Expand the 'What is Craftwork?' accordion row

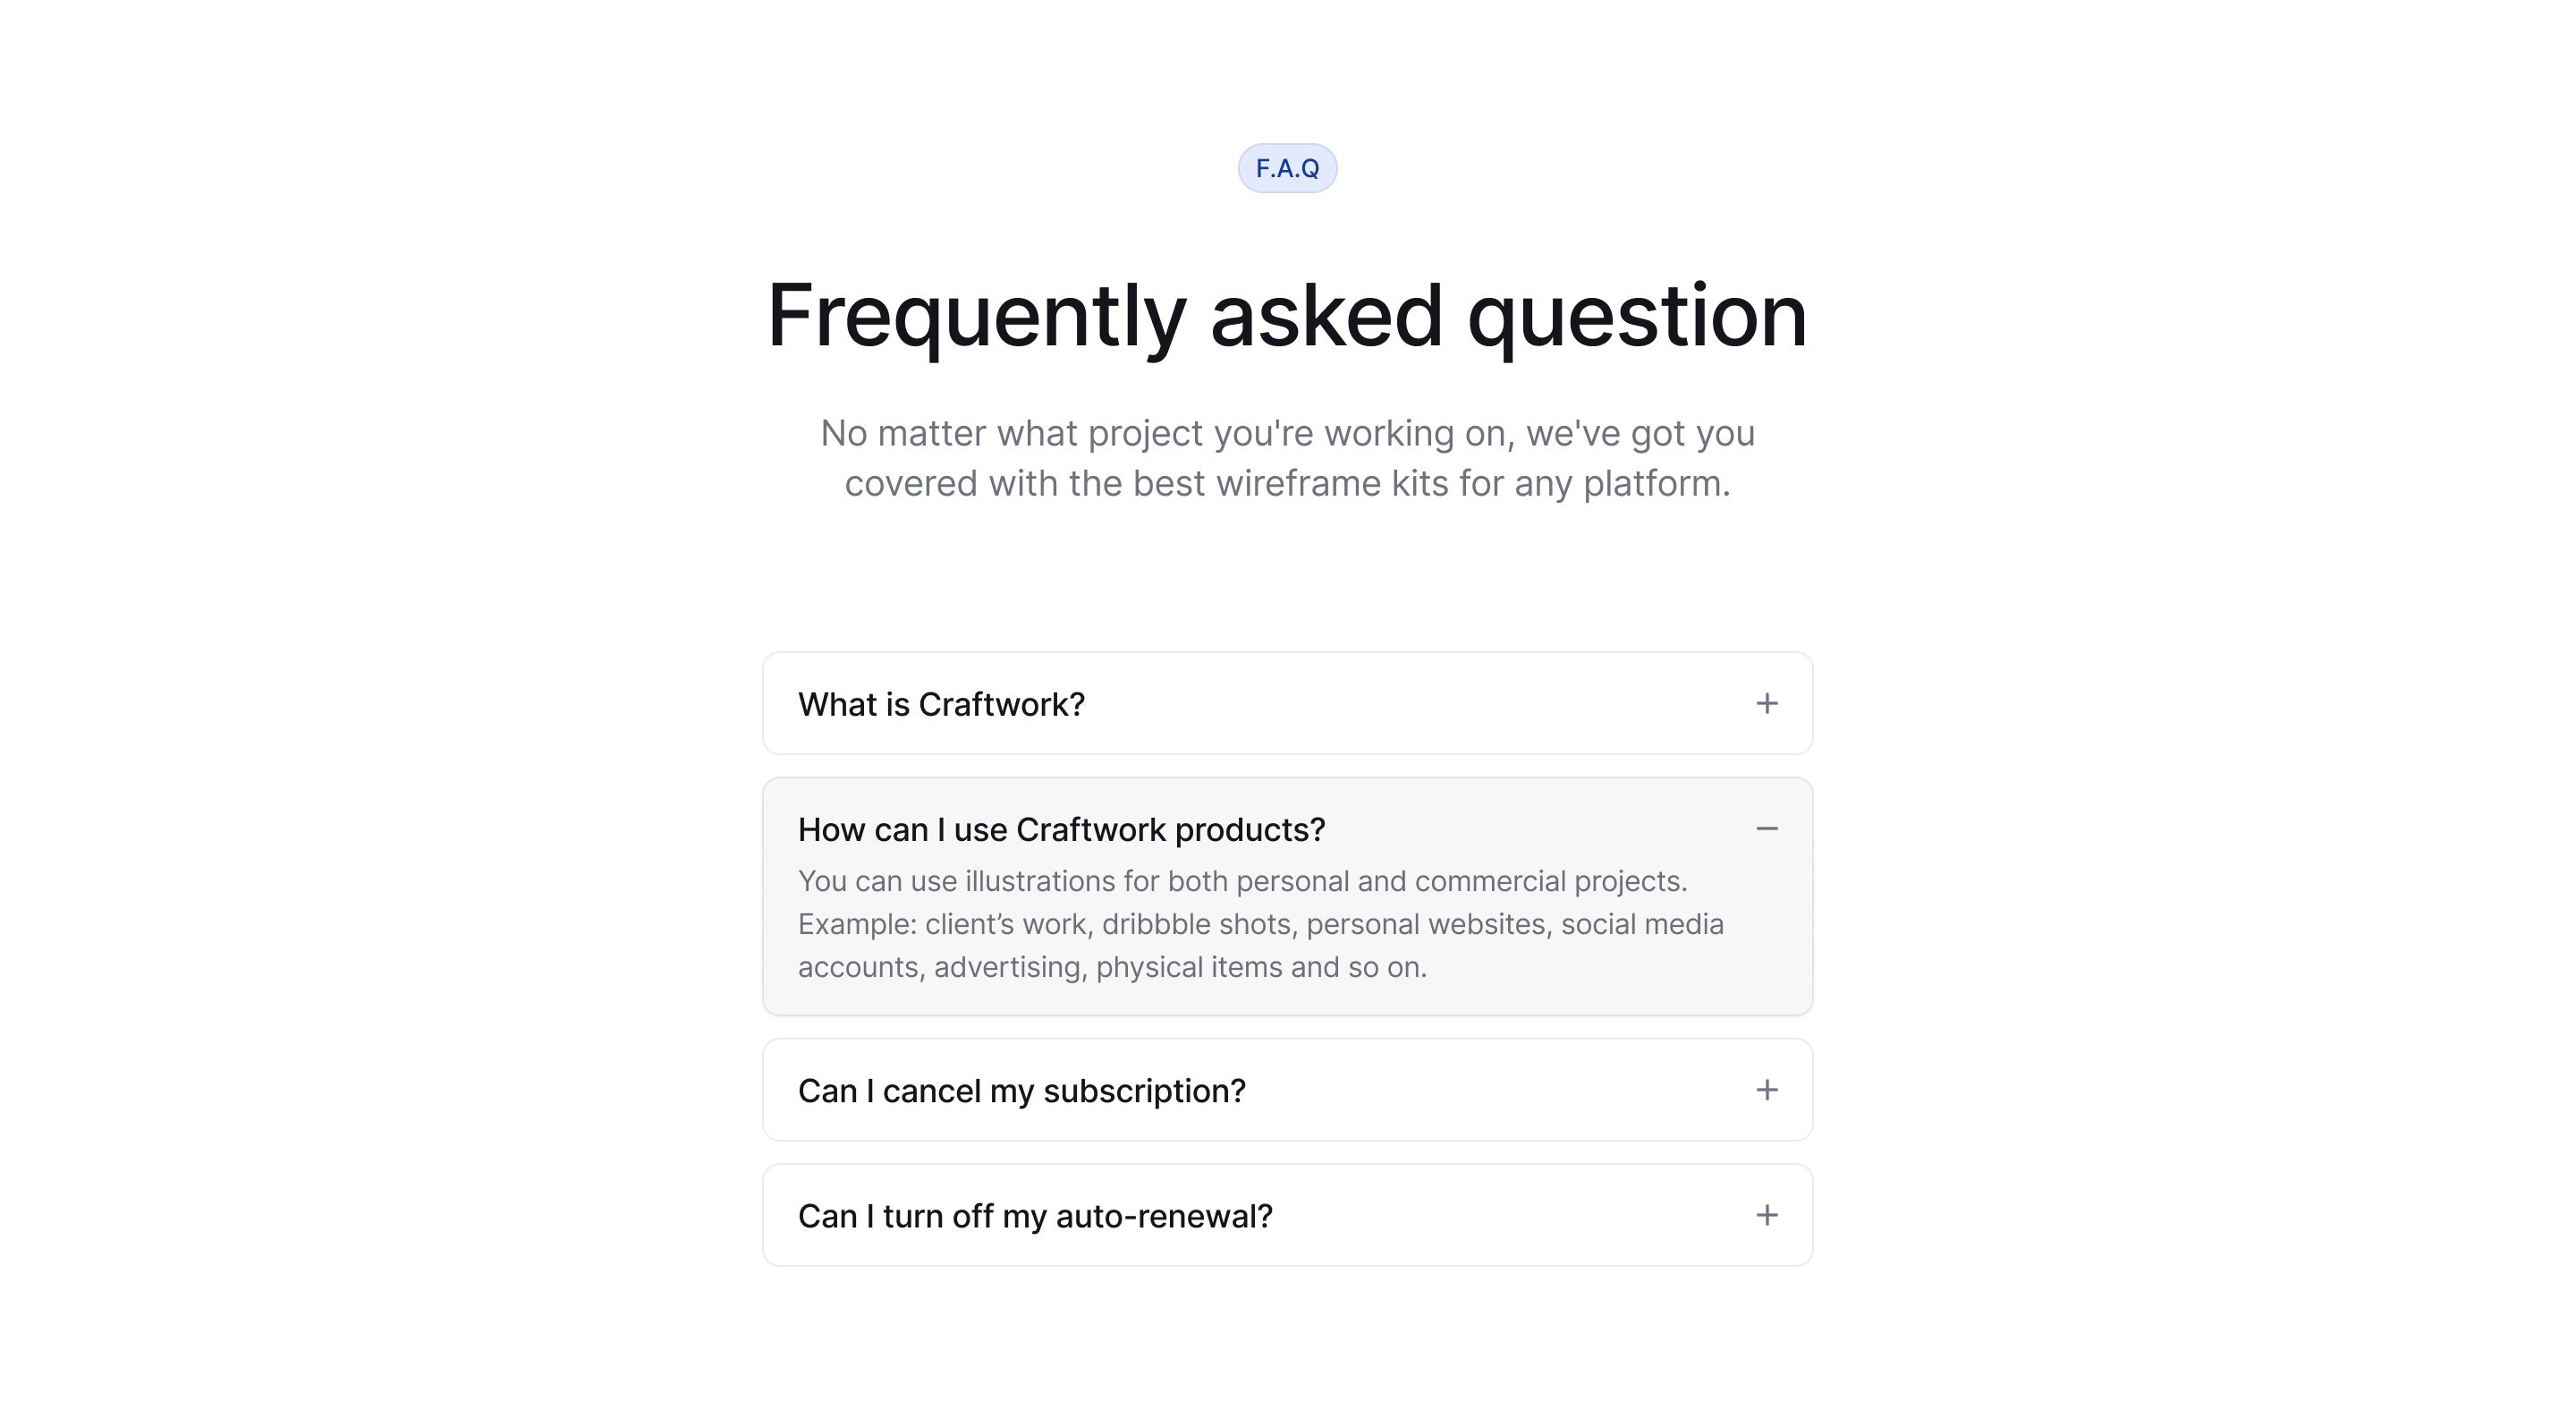pos(1288,703)
